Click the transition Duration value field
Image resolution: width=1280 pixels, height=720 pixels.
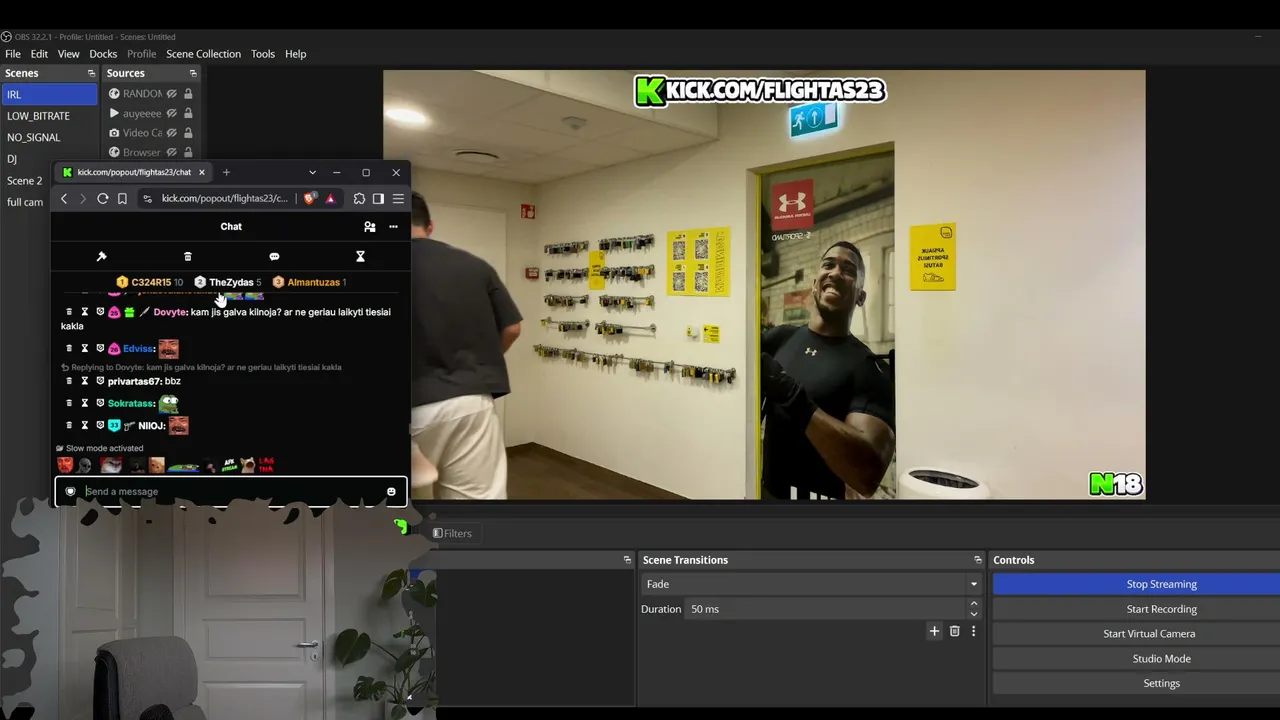(x=826, y=609)
